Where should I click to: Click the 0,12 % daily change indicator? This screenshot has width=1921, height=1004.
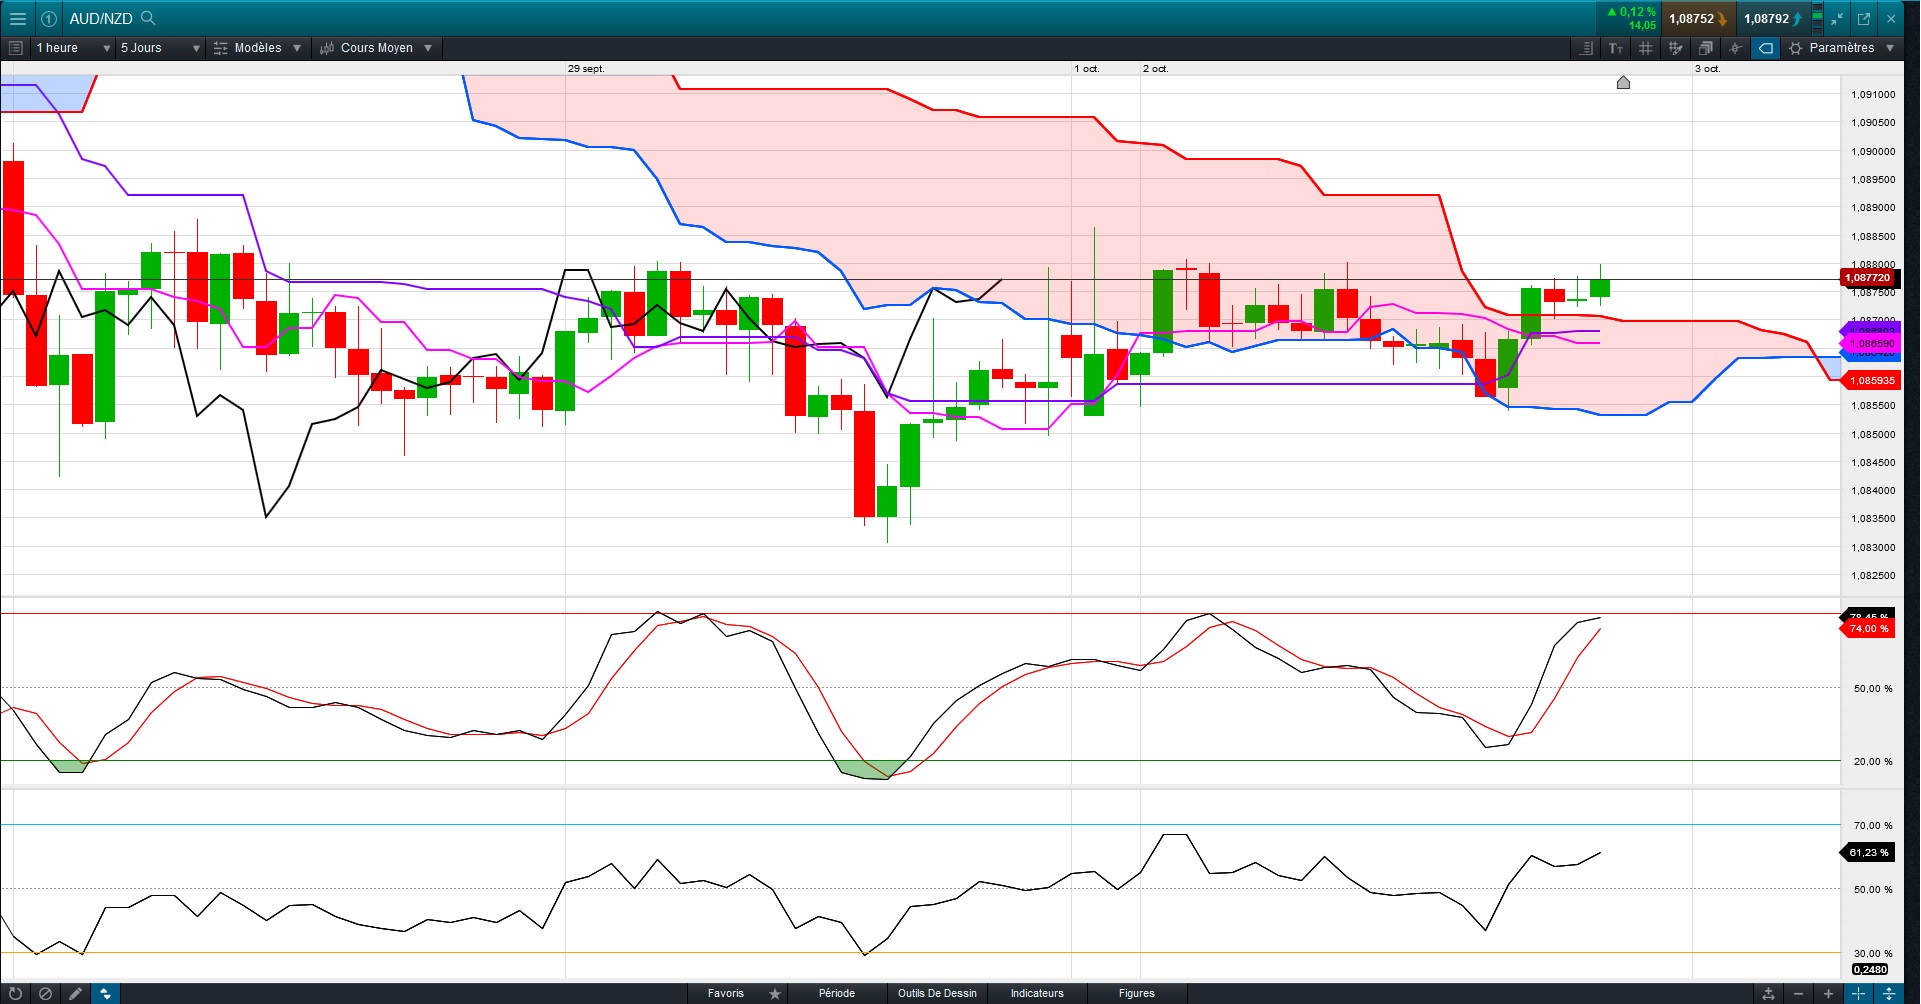coord(1631,12)
